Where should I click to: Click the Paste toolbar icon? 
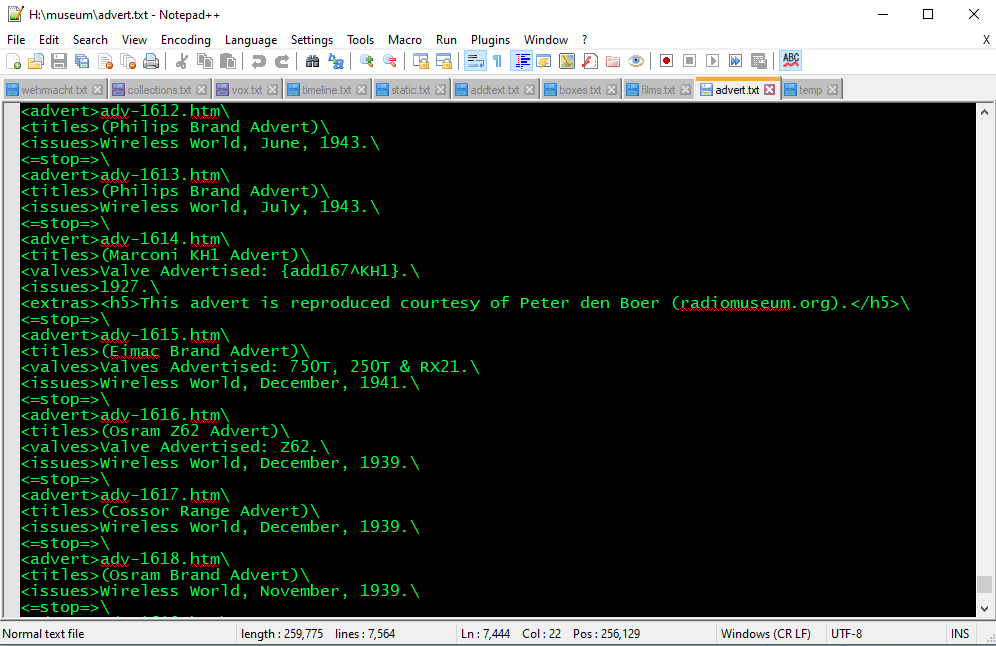click(227, 61)
